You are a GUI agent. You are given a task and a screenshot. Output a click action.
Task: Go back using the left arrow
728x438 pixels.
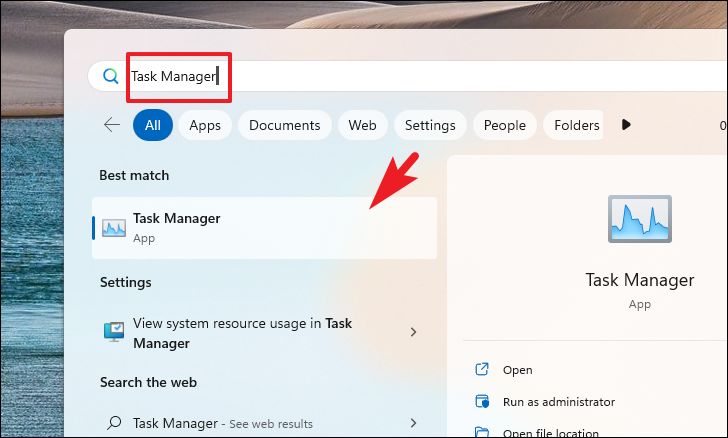111,124
